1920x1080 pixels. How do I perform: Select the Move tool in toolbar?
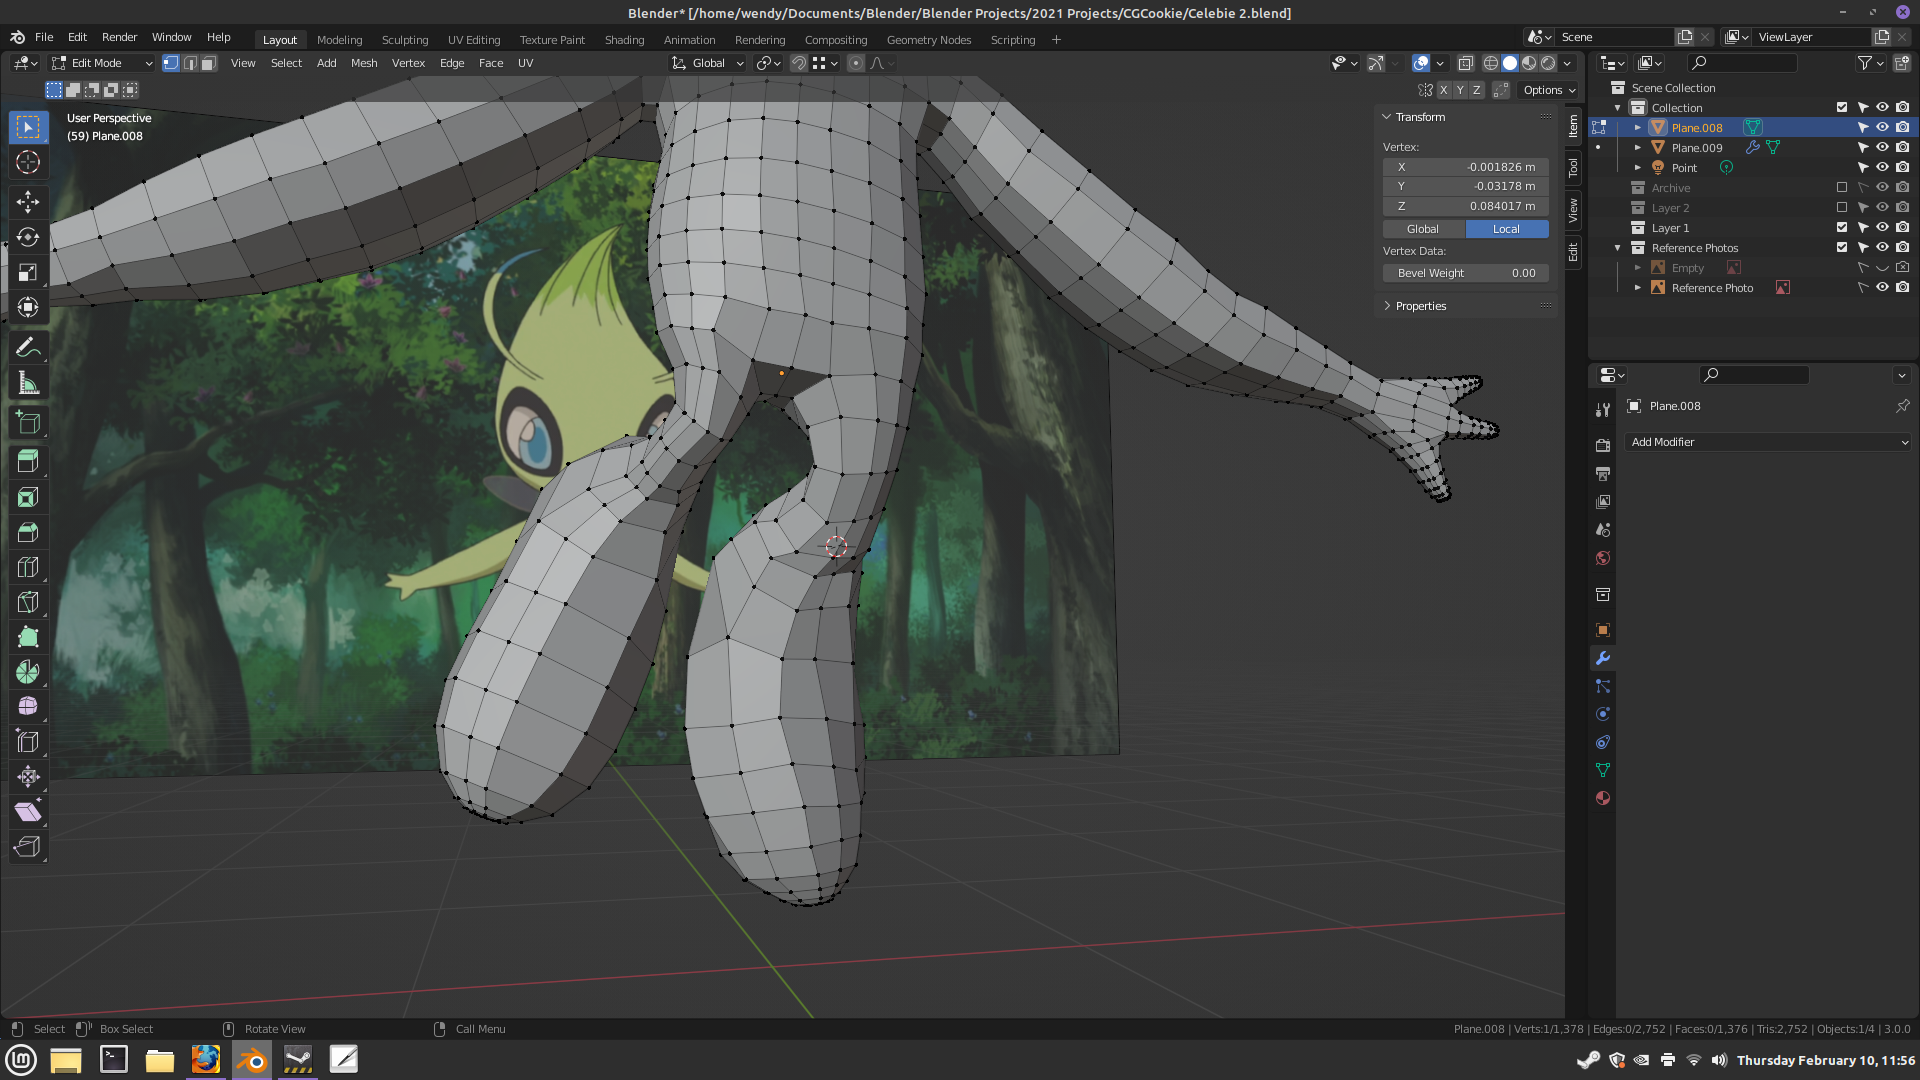click(x=28, y=202)
